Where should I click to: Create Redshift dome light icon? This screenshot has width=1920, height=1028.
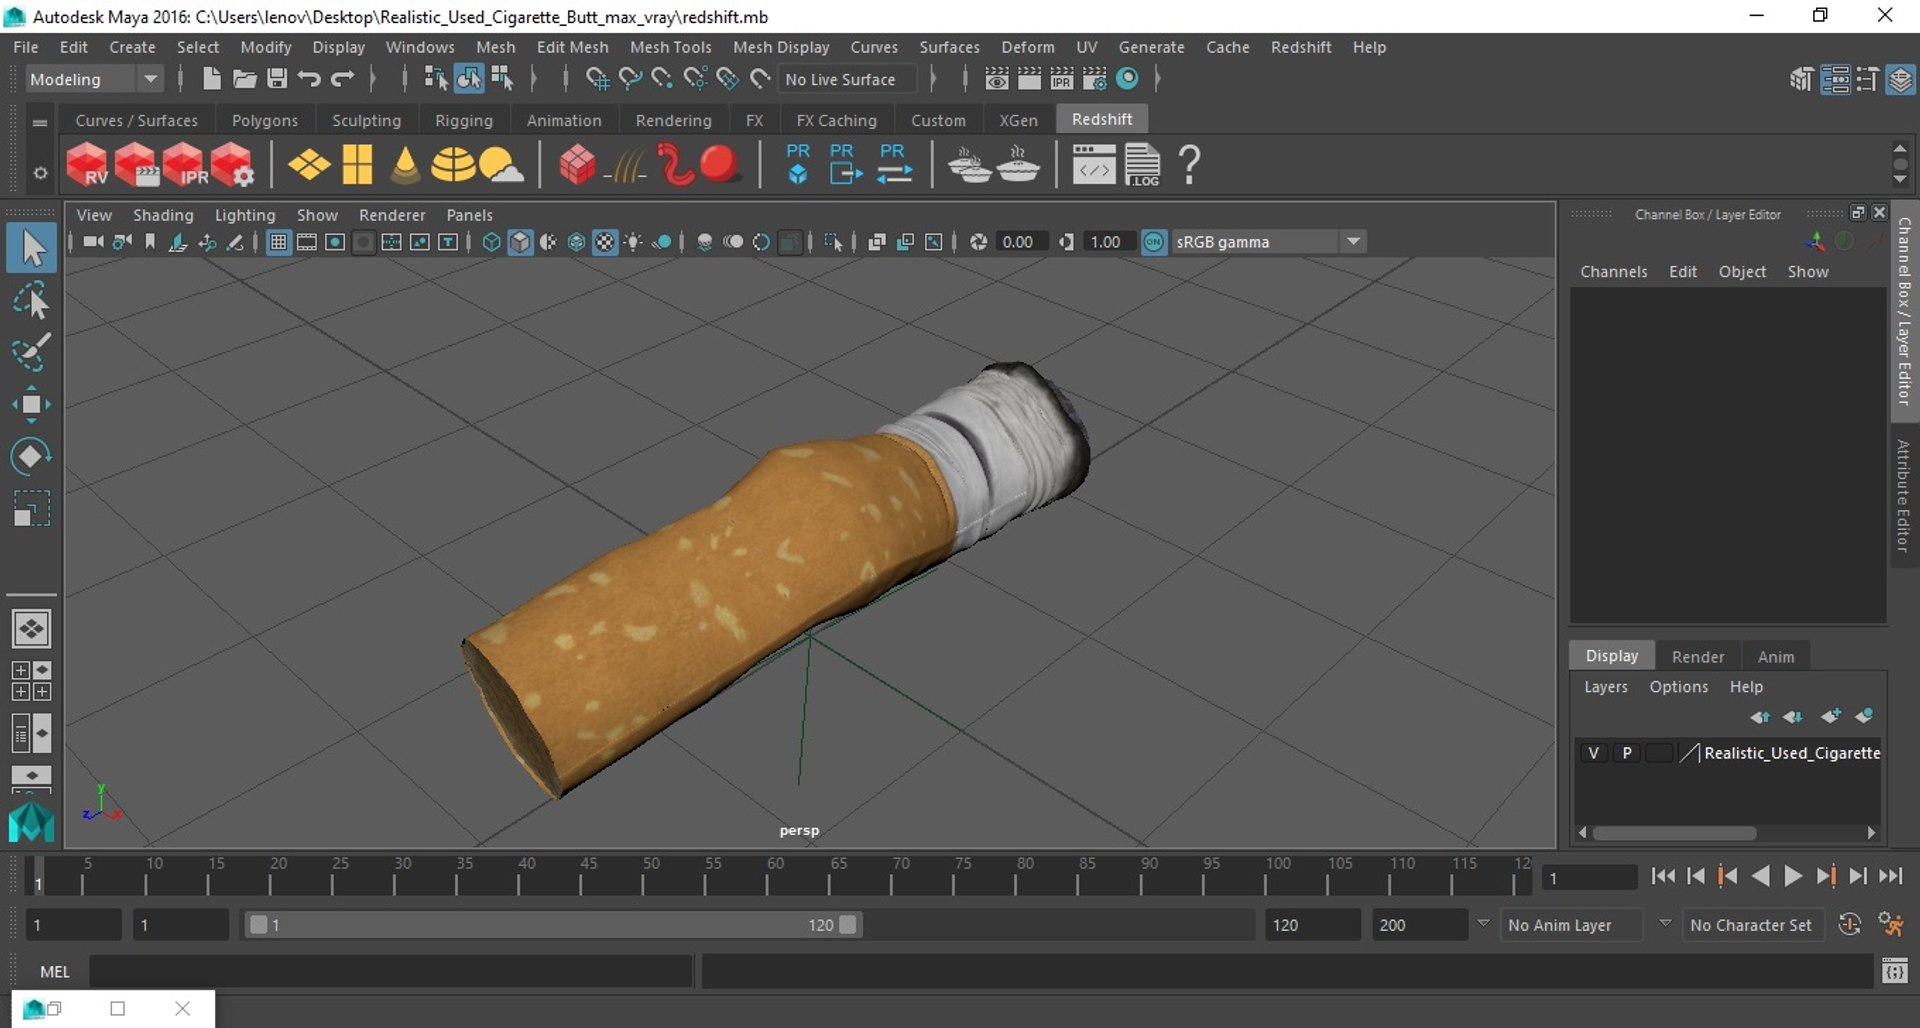coord(453,164)
